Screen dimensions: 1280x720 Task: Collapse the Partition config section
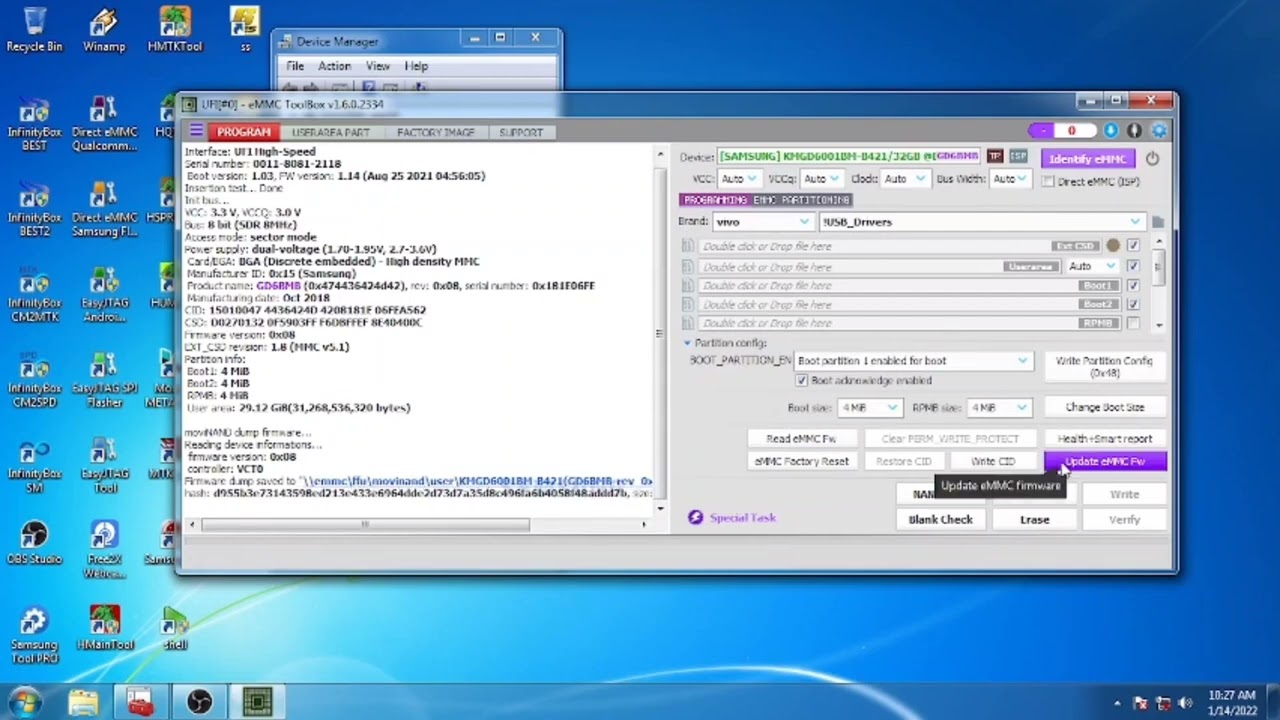point(687,343)
